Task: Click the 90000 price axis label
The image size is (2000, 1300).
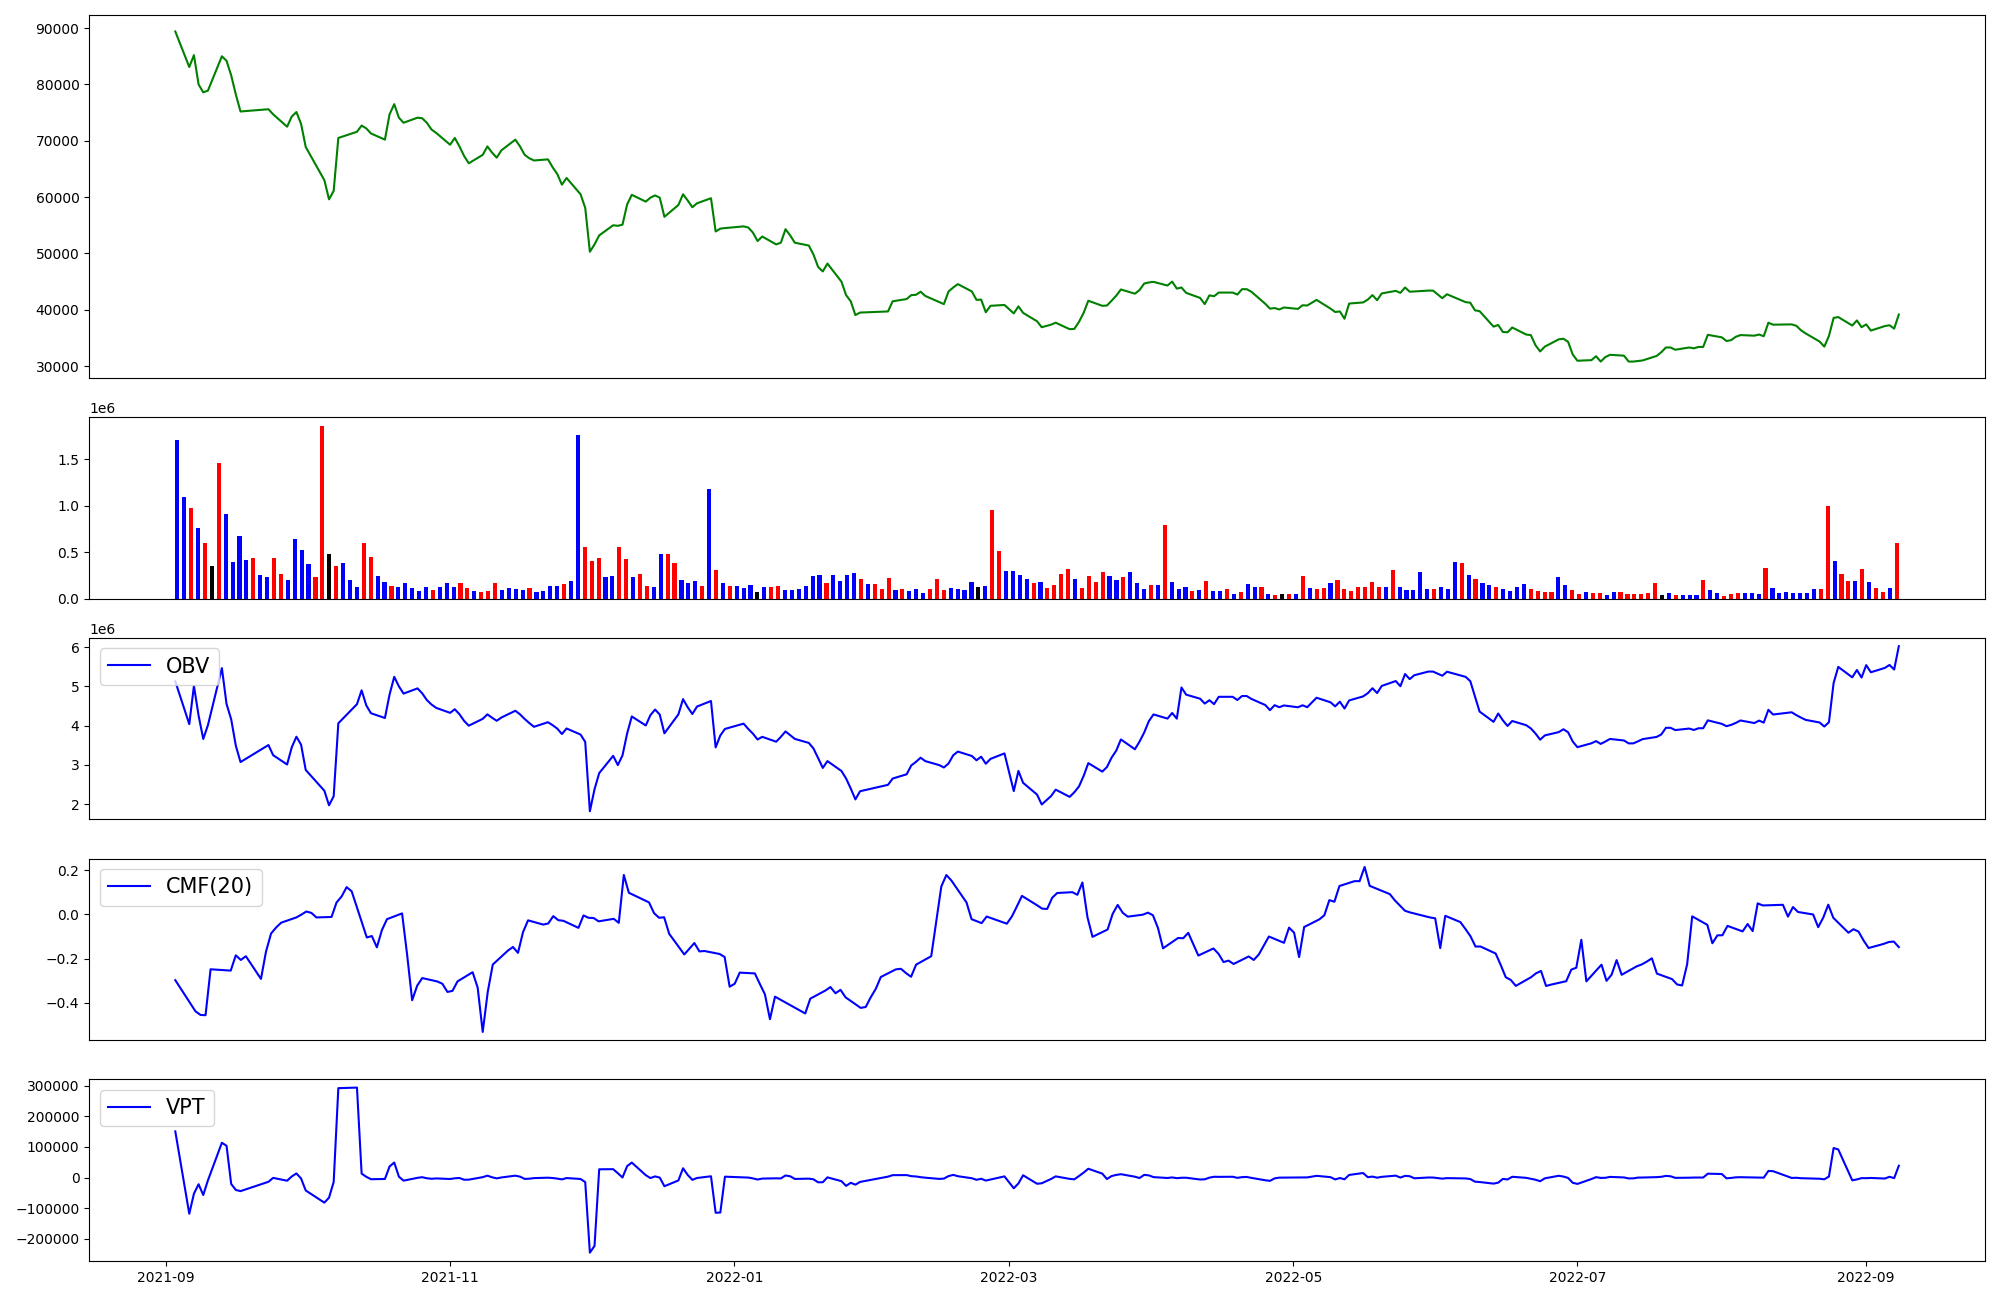Action: 58,29
